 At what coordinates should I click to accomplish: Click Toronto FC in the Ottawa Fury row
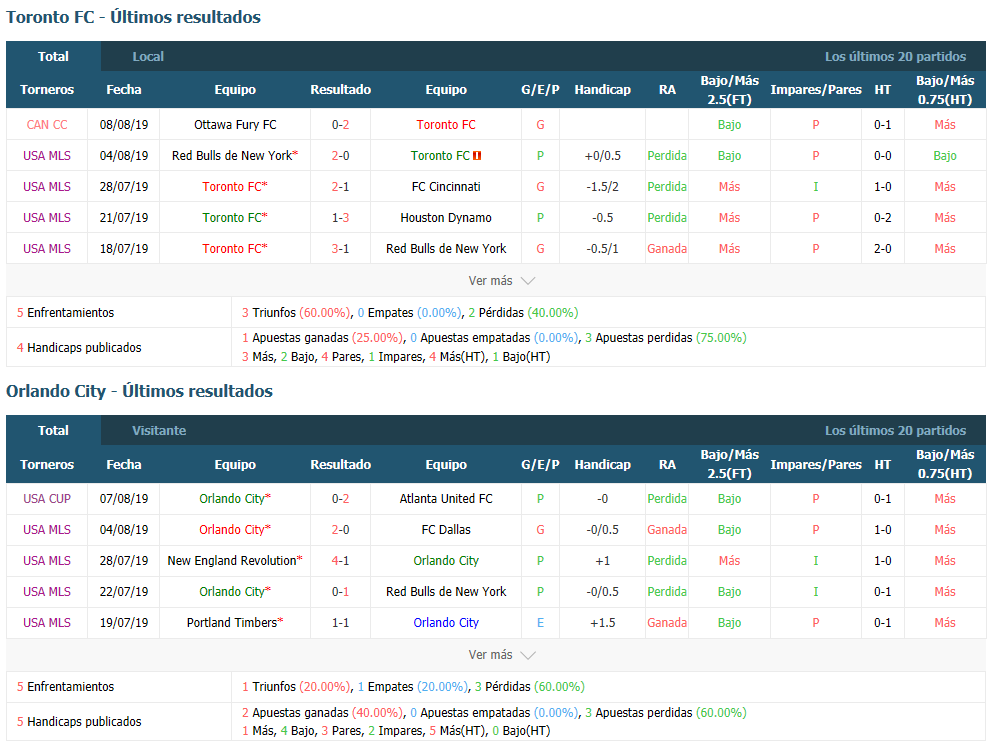[446, 125]
